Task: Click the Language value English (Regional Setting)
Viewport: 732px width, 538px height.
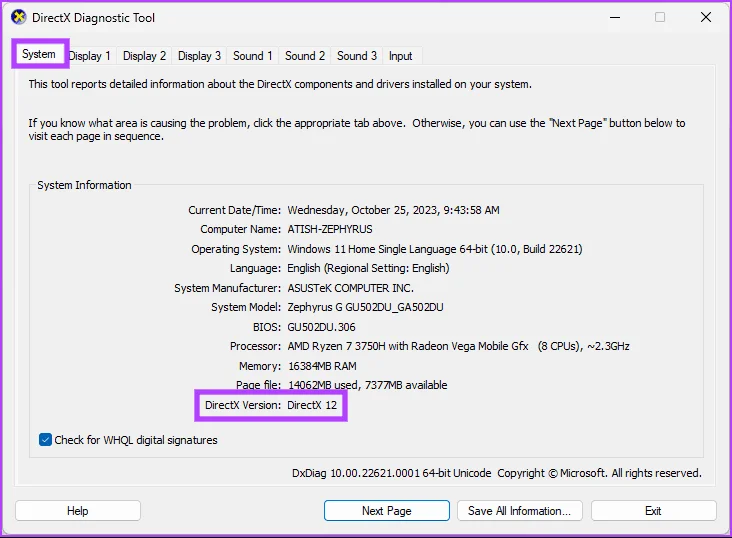Action: (368, 268)
